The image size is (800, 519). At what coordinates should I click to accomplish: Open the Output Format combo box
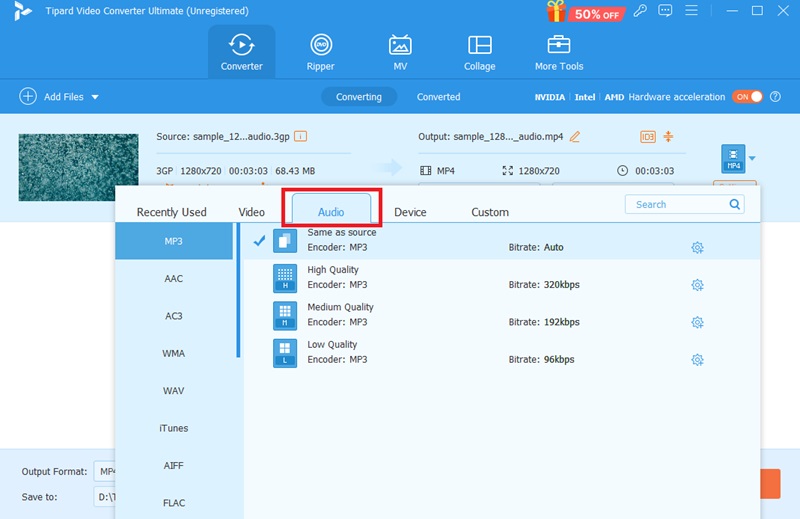click(105, 472)
